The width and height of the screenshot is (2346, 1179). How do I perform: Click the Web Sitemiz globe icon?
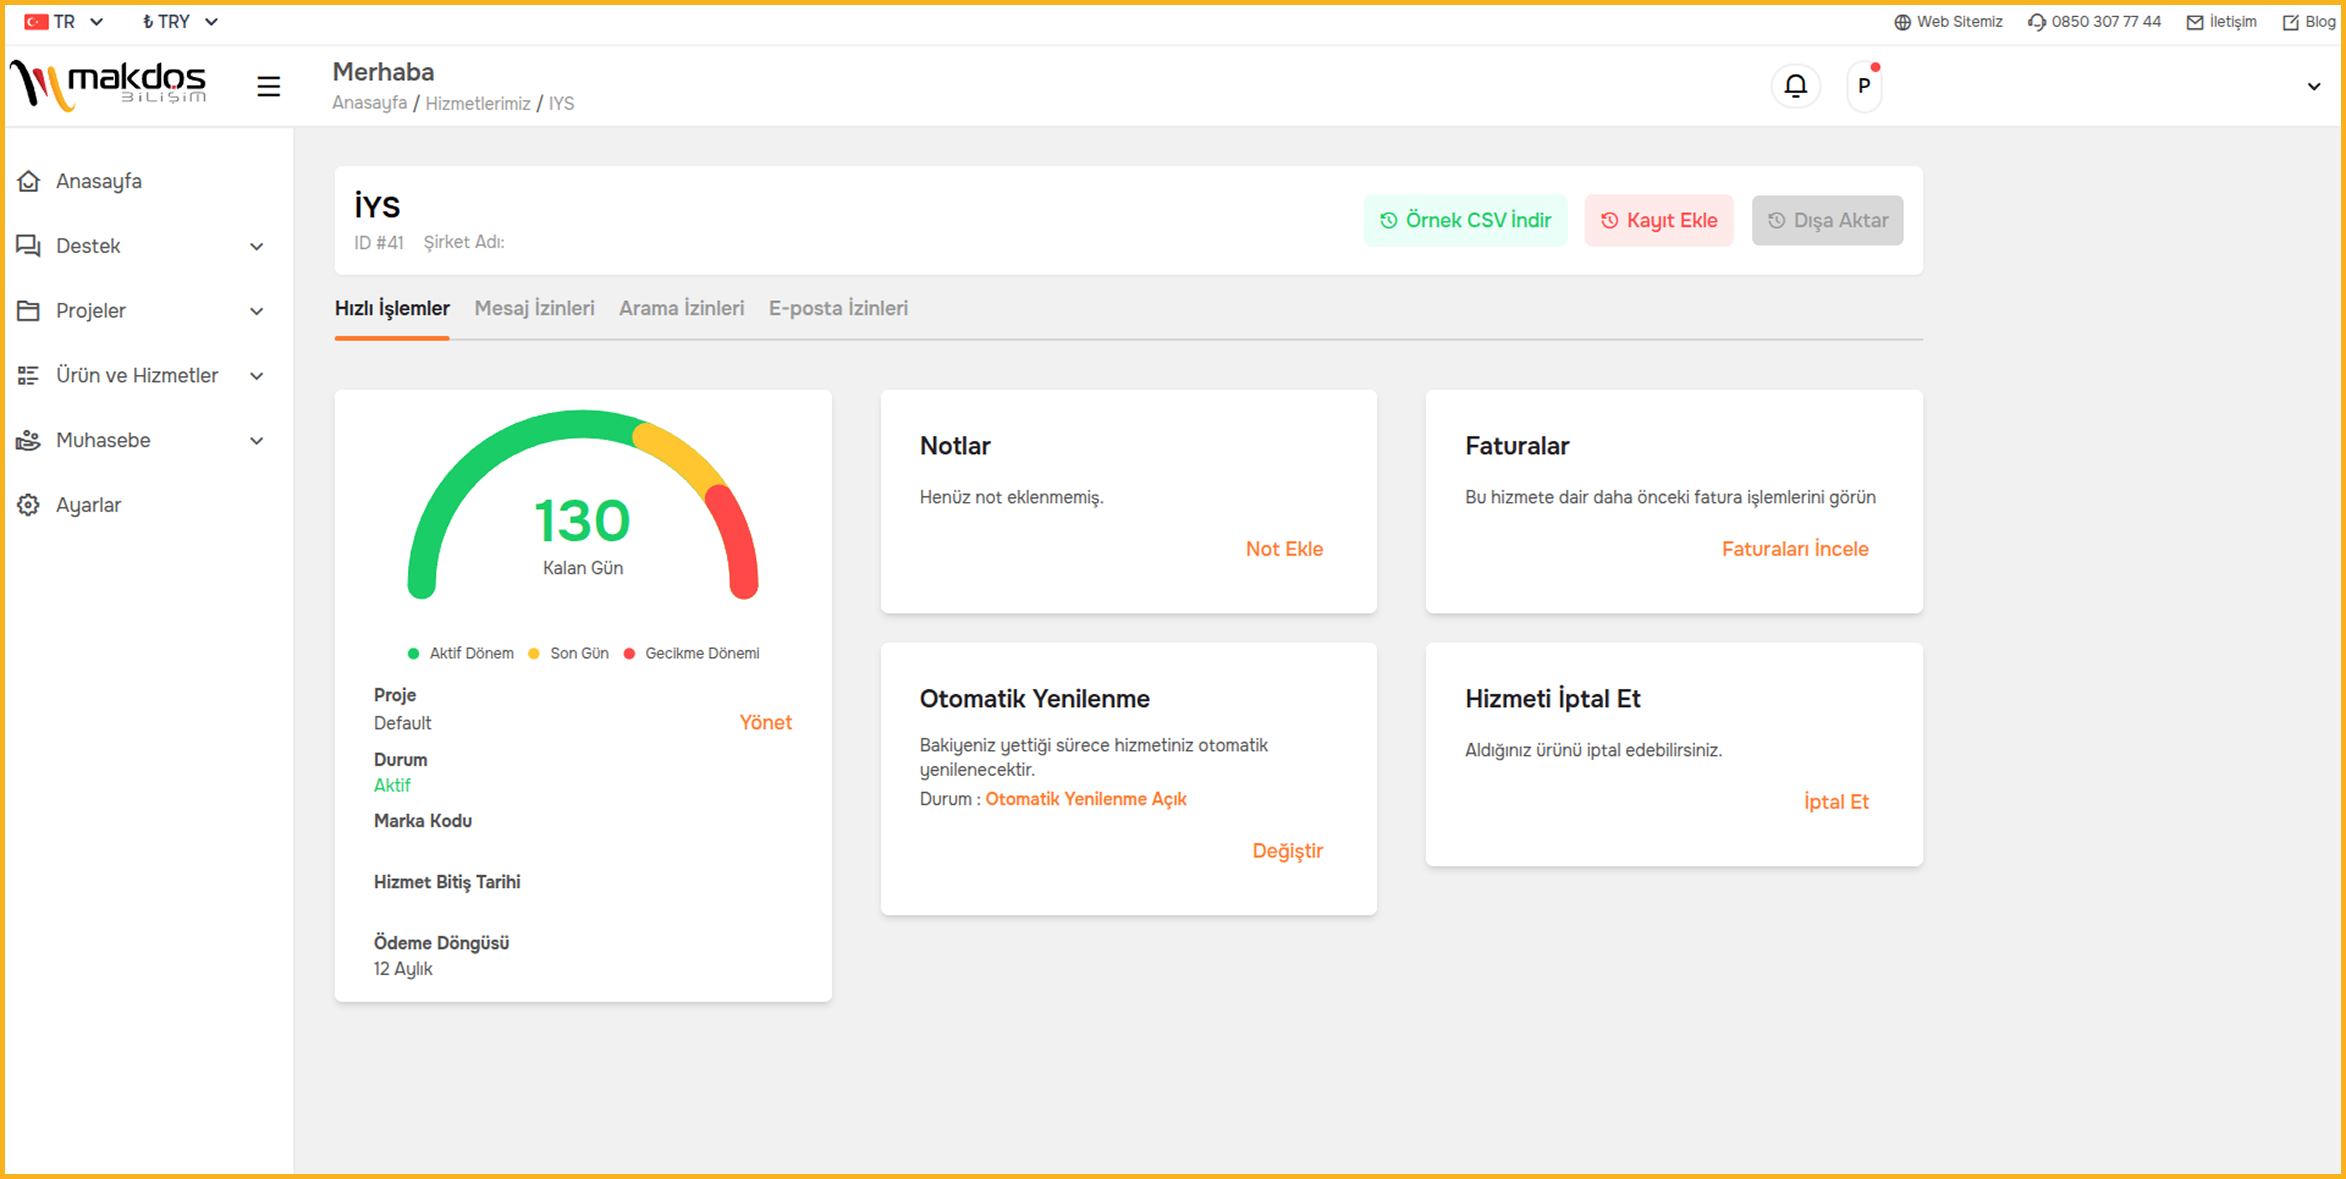coord(1902,22)
